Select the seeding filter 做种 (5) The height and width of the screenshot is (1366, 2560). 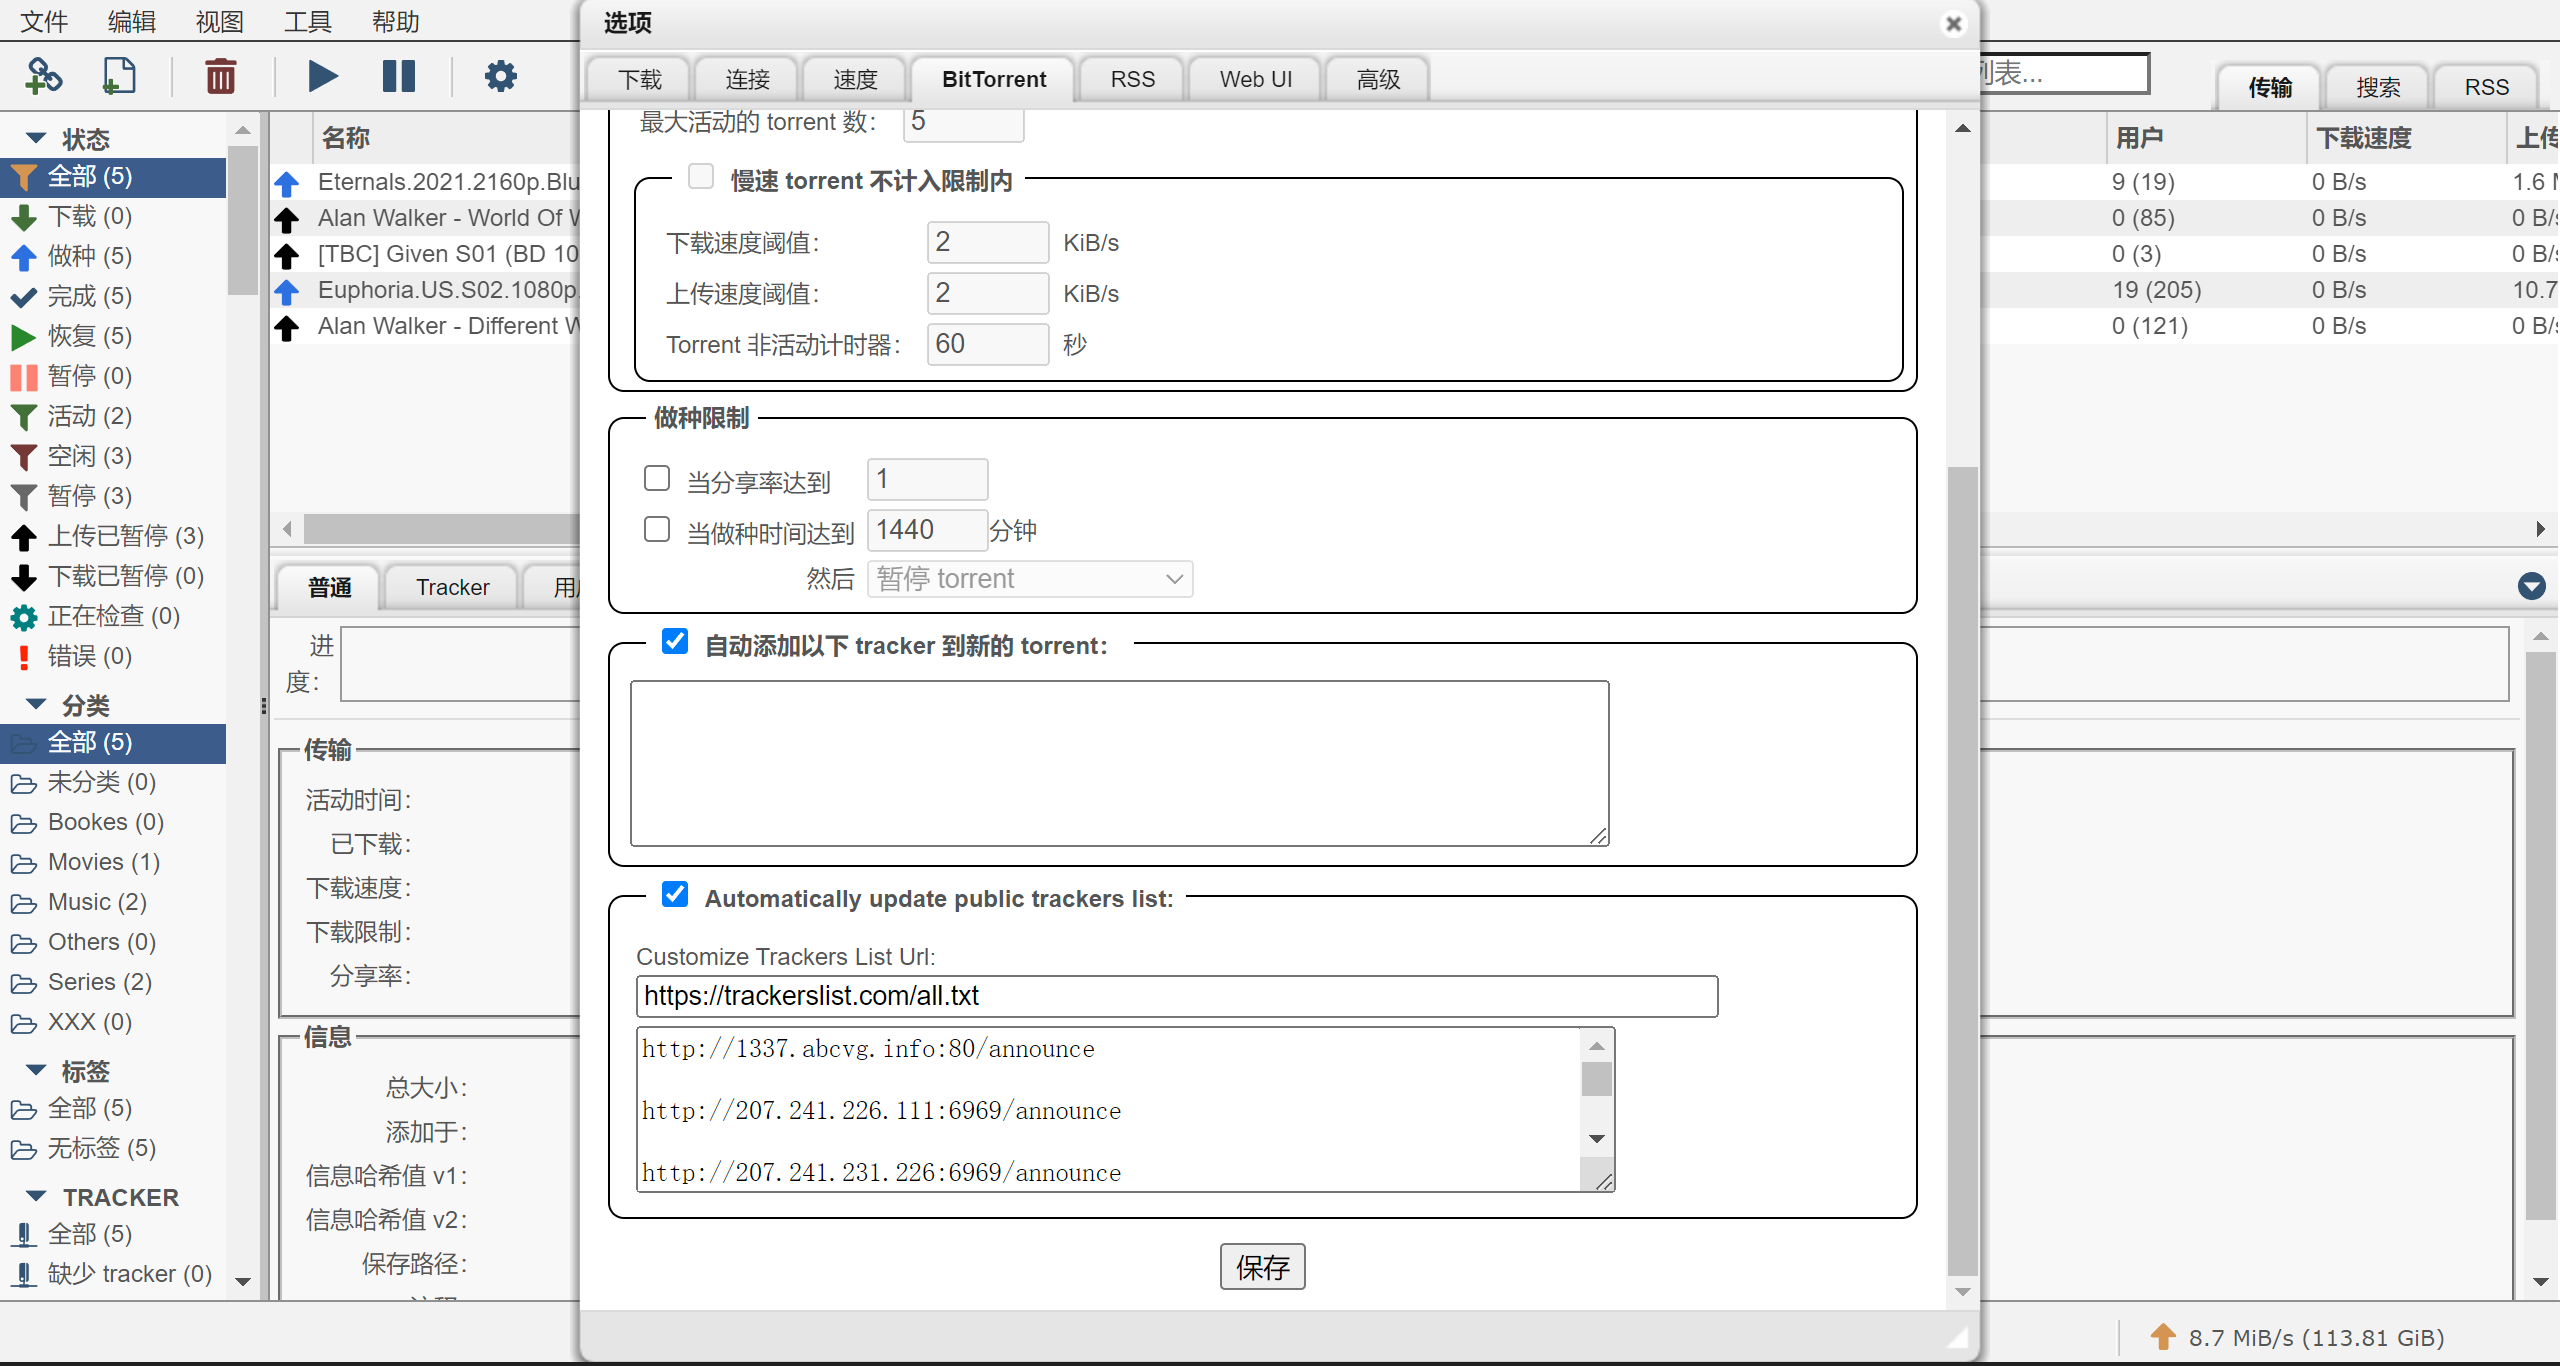point(89,256)
